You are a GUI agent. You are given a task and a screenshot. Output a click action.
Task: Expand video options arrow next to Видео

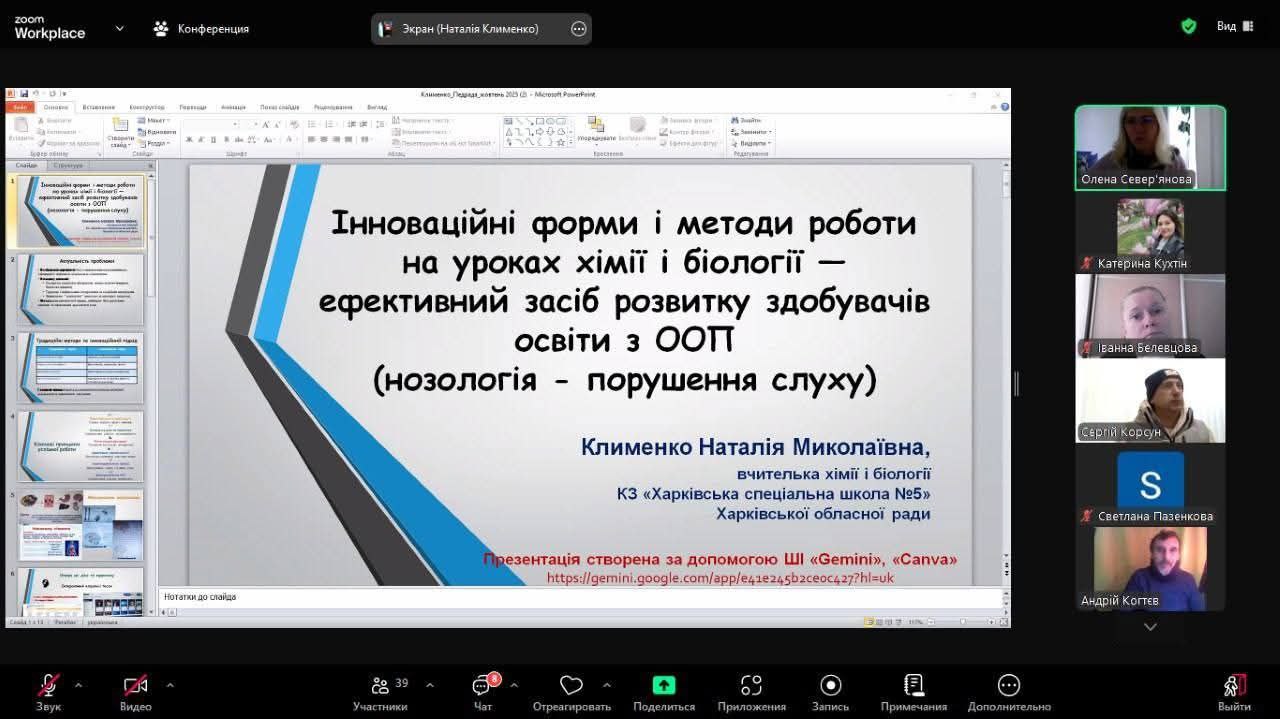pos(170,685)
